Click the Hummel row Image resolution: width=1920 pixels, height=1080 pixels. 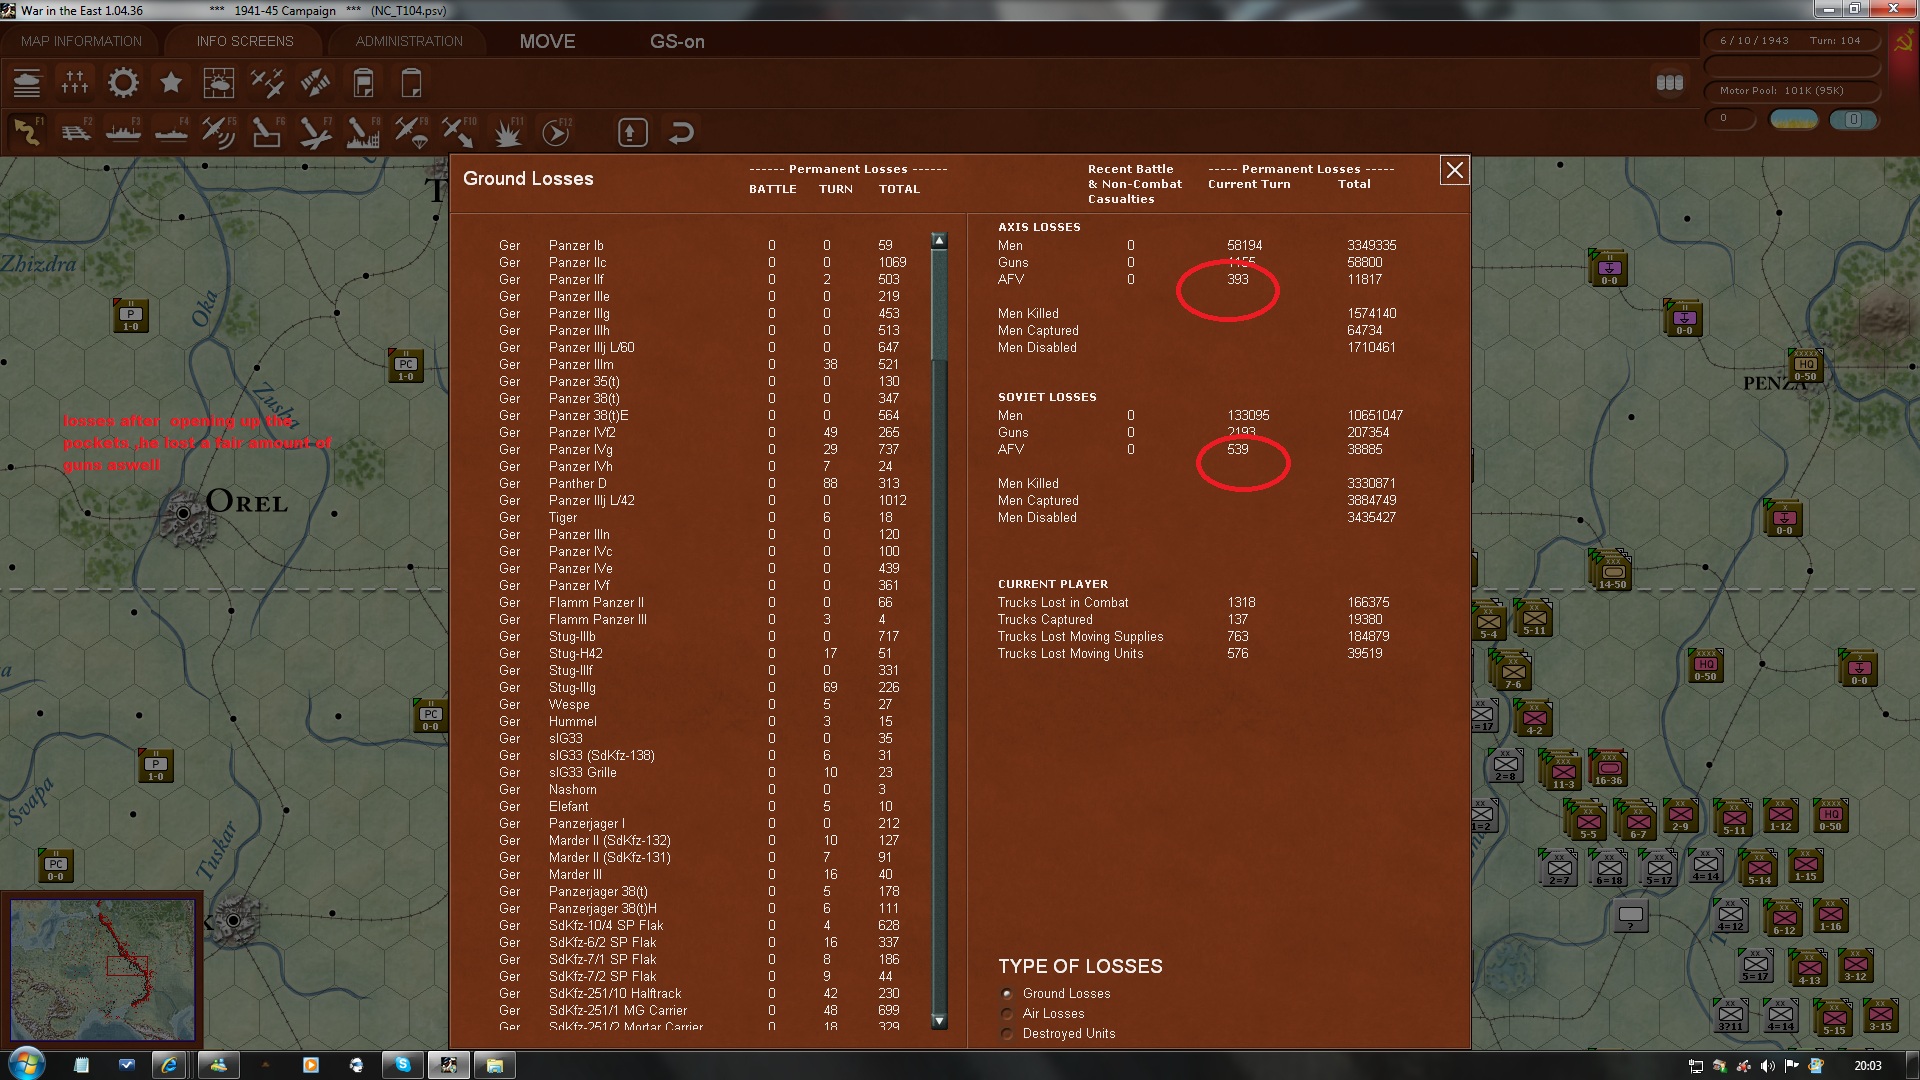(700, 721)
